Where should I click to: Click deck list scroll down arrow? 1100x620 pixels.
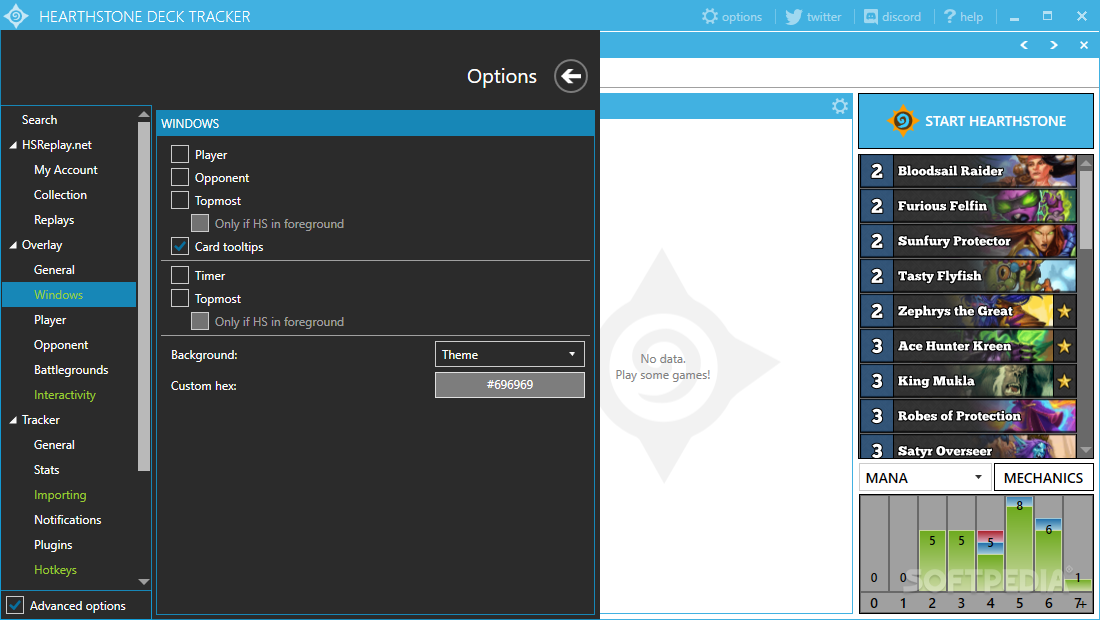point(1085,450)
